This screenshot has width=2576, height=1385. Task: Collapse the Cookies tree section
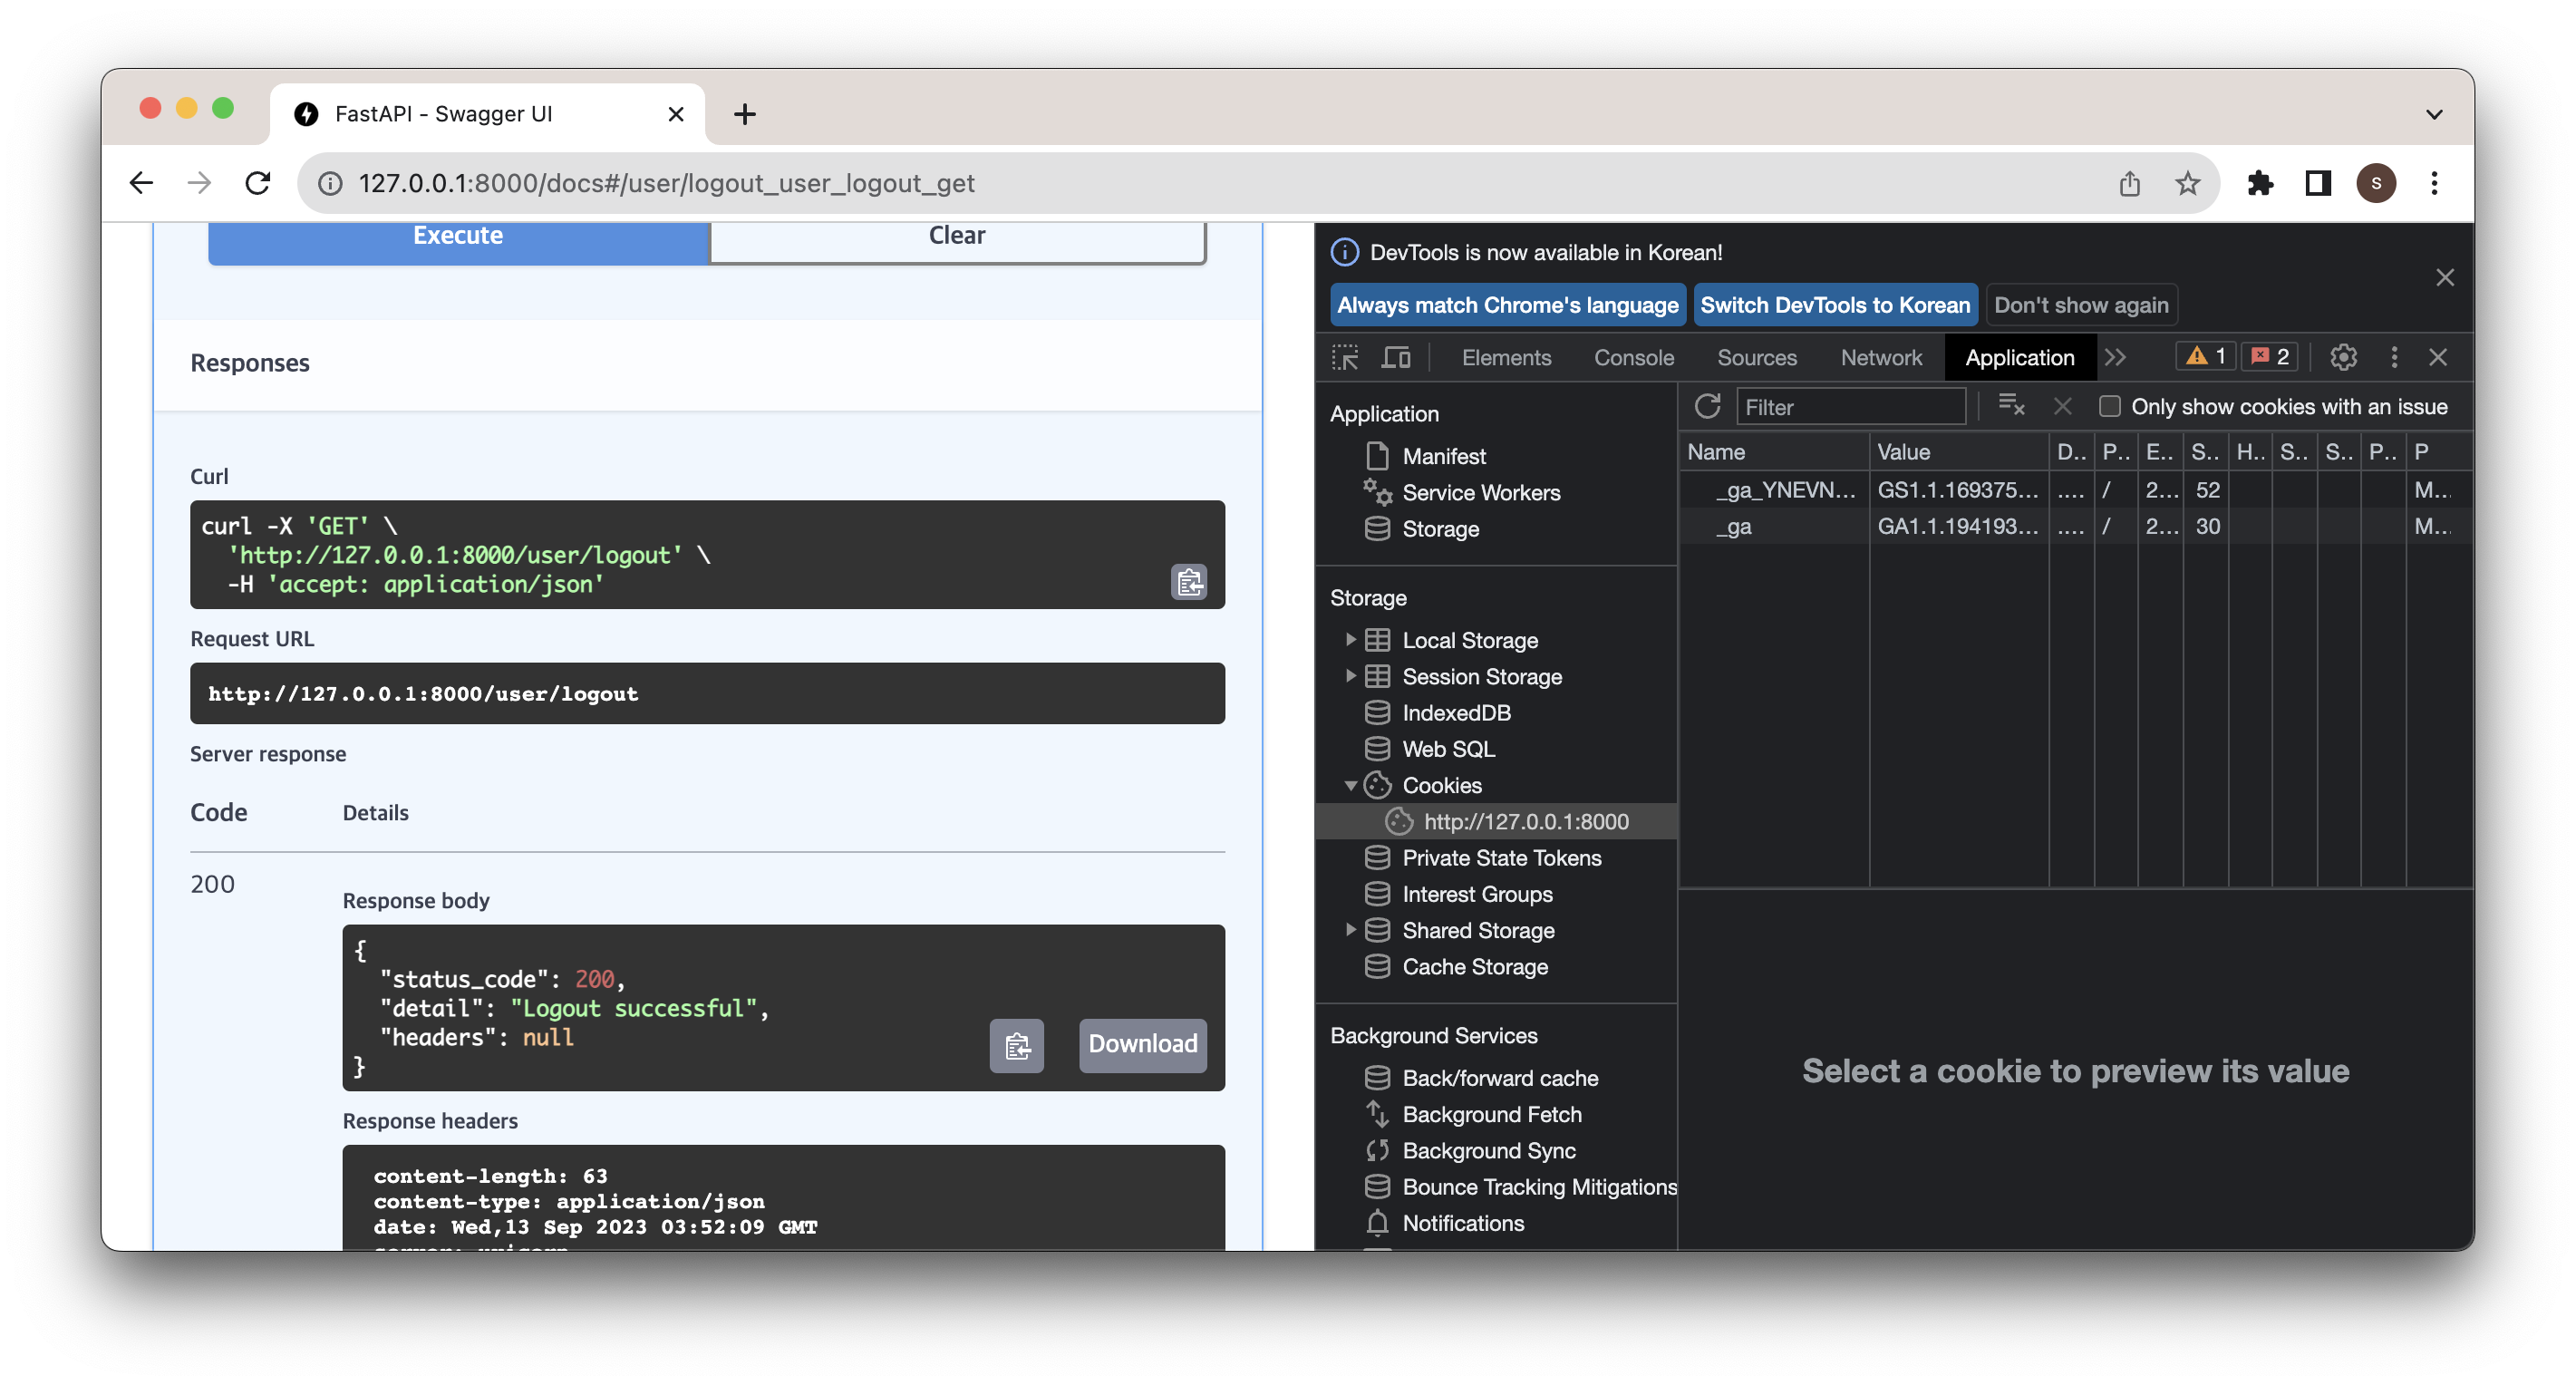pos(1350,785)
